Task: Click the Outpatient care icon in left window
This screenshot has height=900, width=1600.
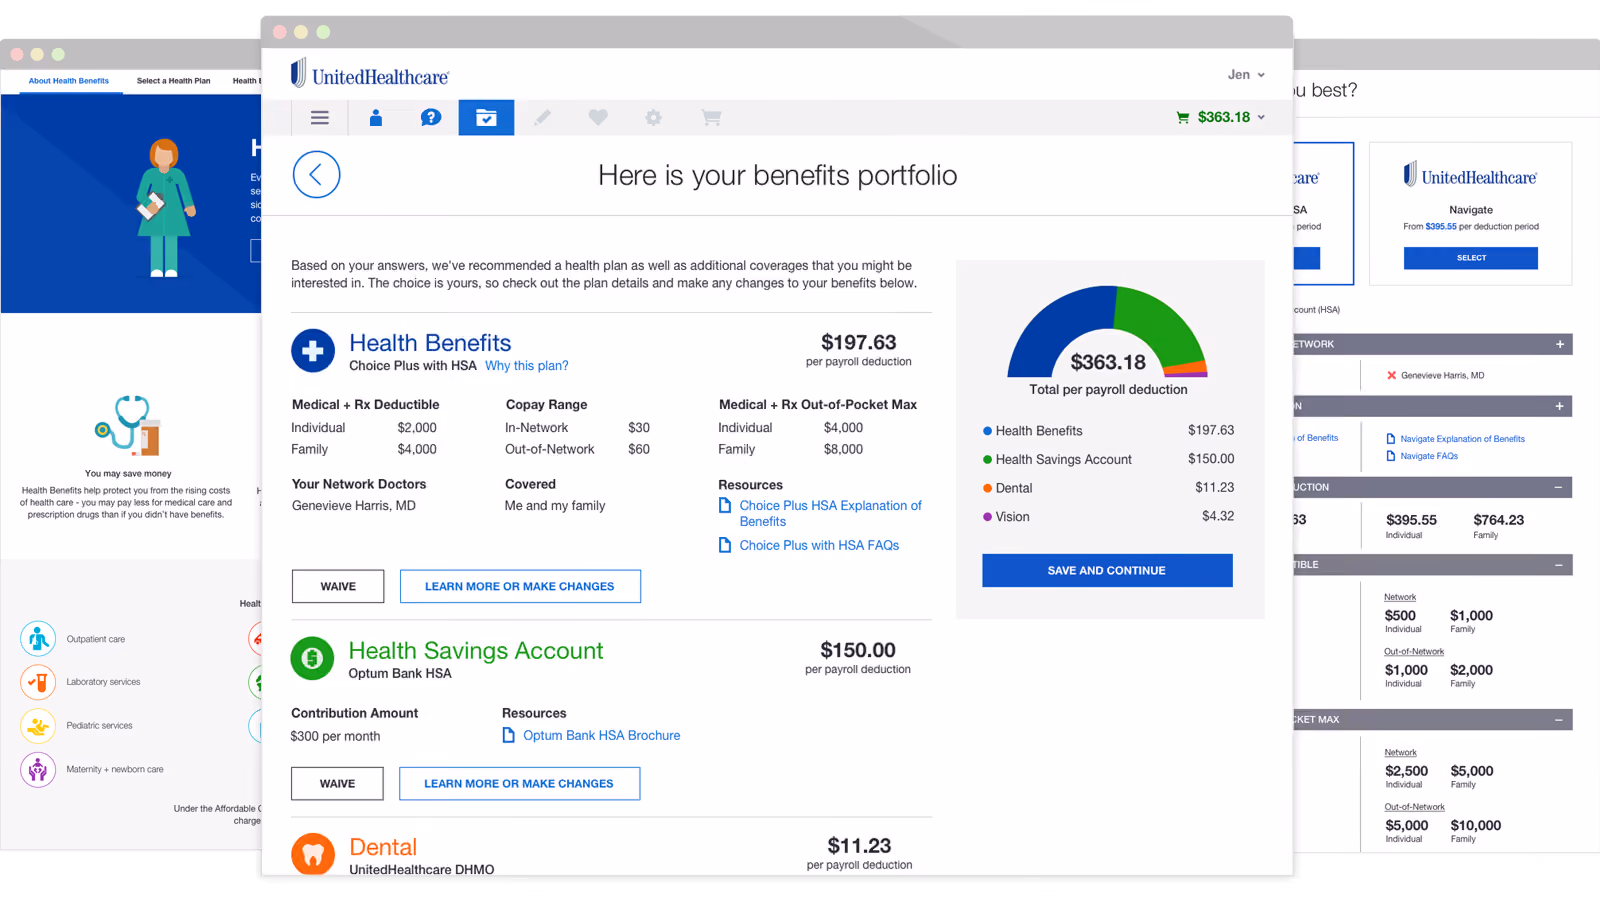Action: tap(38, 639)
